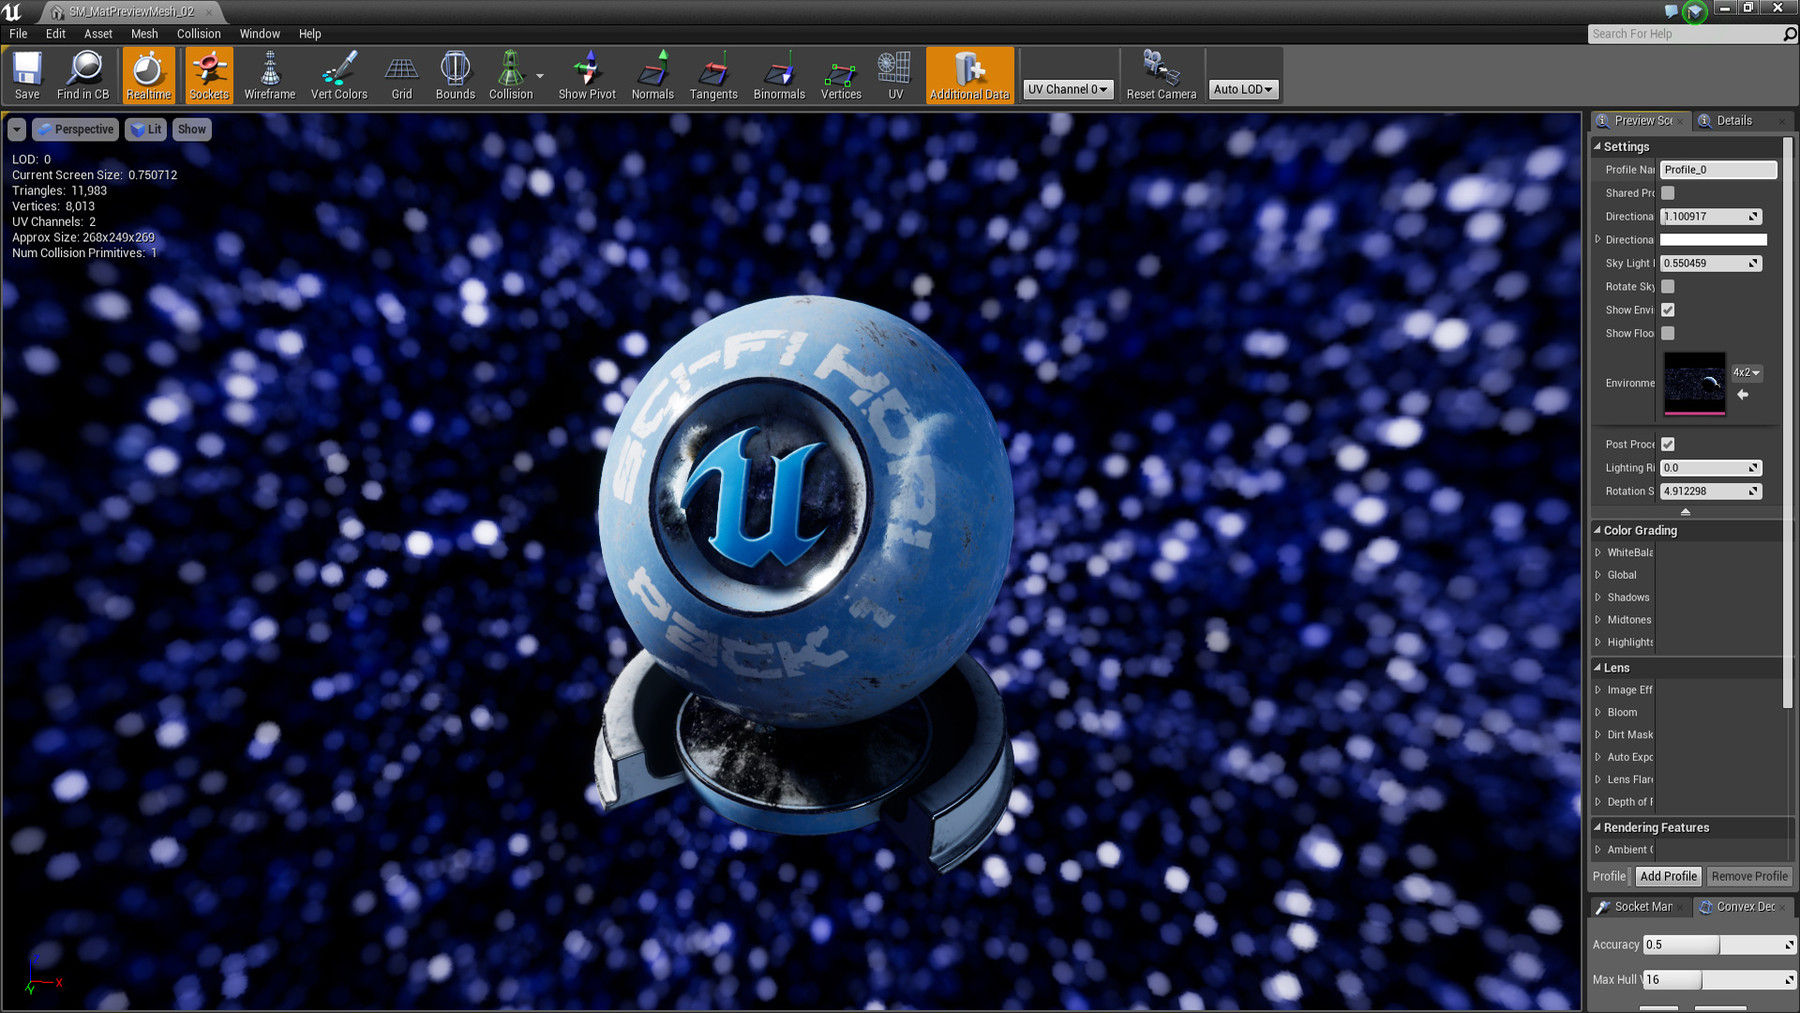This screenshot has height=1013, width=1800.
Task: Click Find in CB toolbar icon
Action: coord(83,75)
